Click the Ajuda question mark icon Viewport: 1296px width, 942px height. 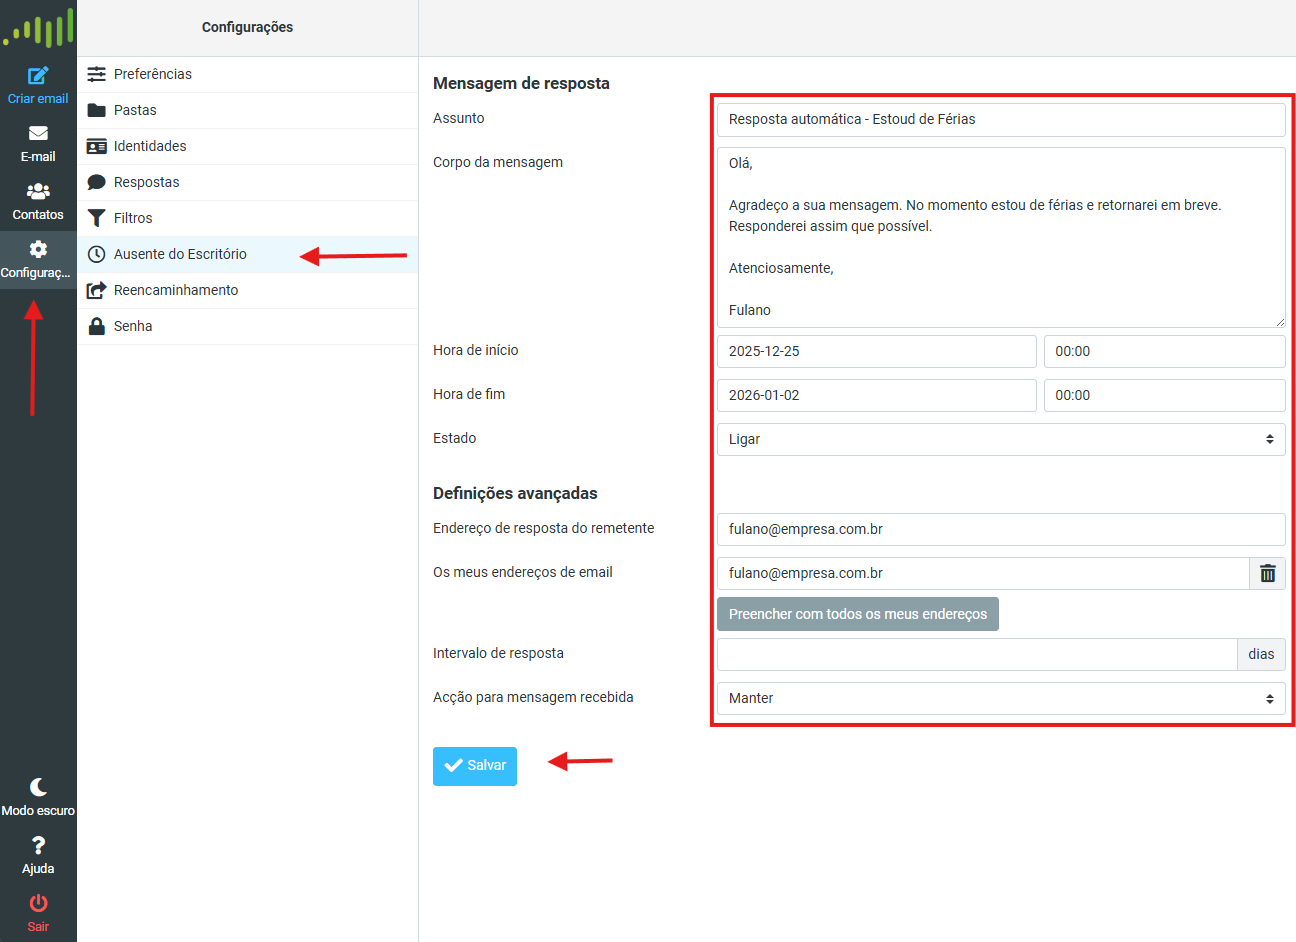(38, 846)
